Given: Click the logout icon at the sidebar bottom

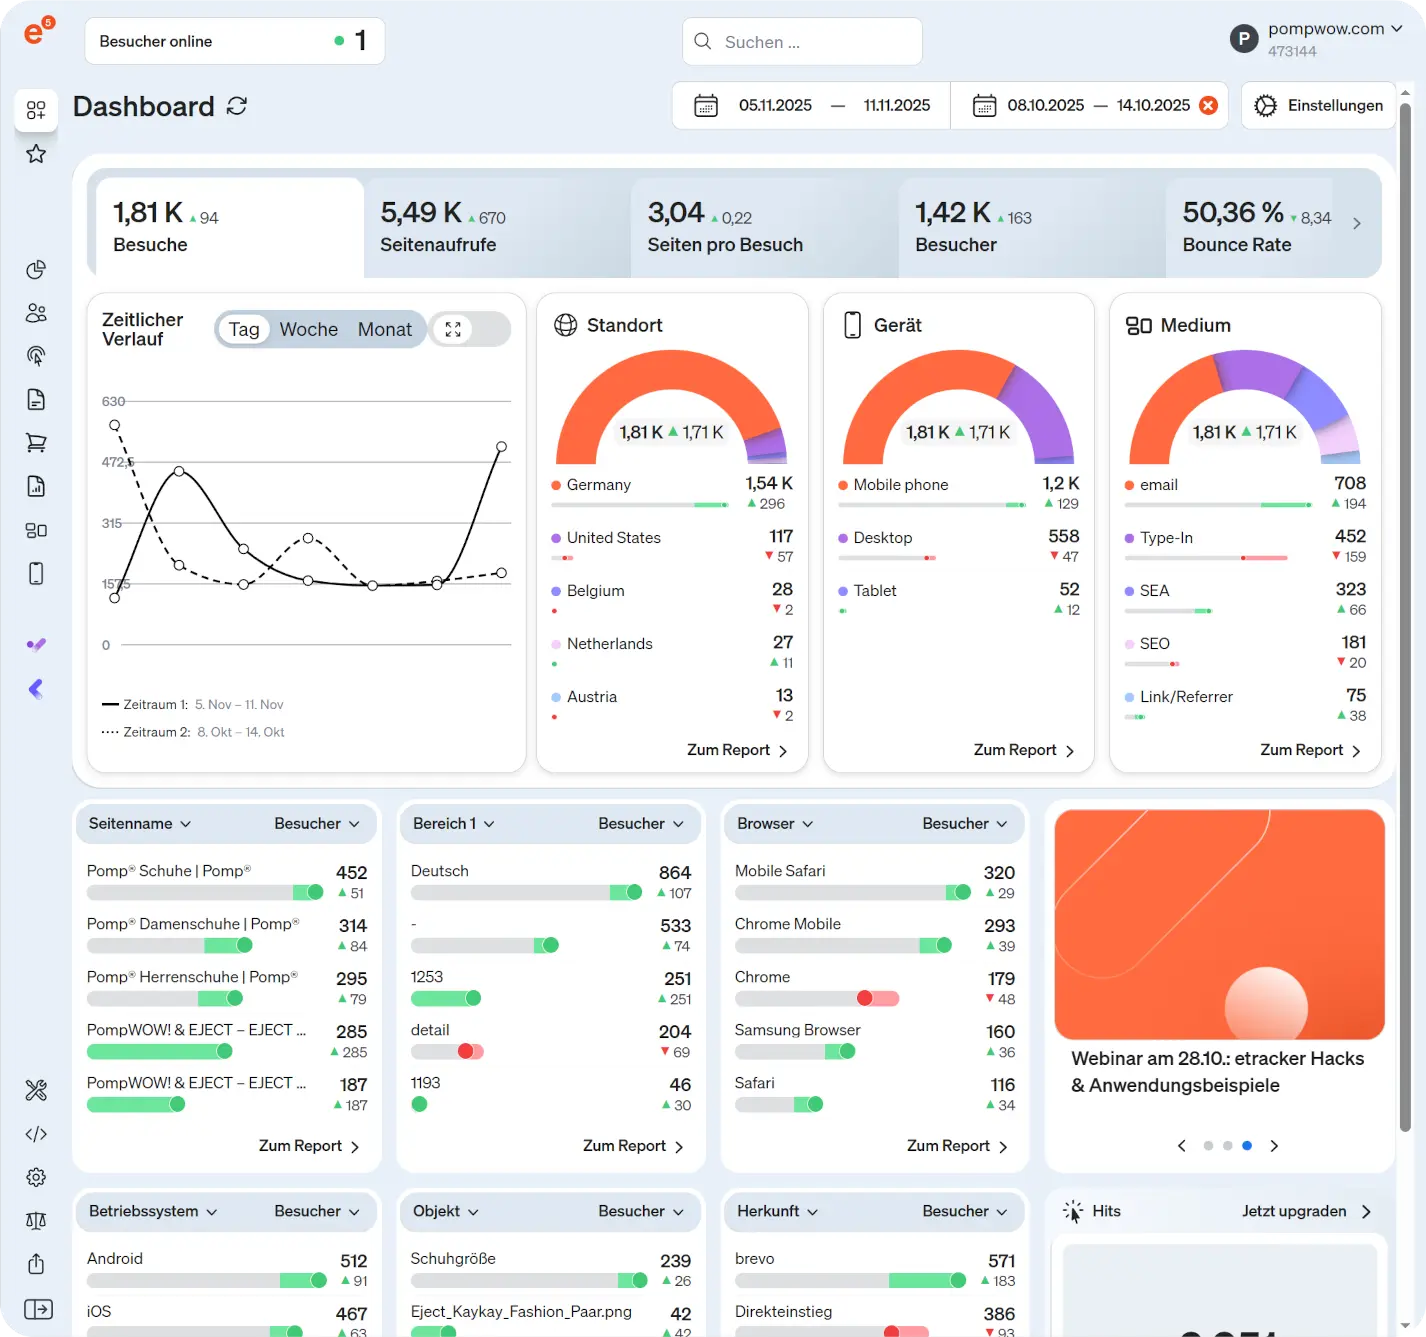Looking at the screenshot, I should pyautogui.click(x=36, y=1308).
